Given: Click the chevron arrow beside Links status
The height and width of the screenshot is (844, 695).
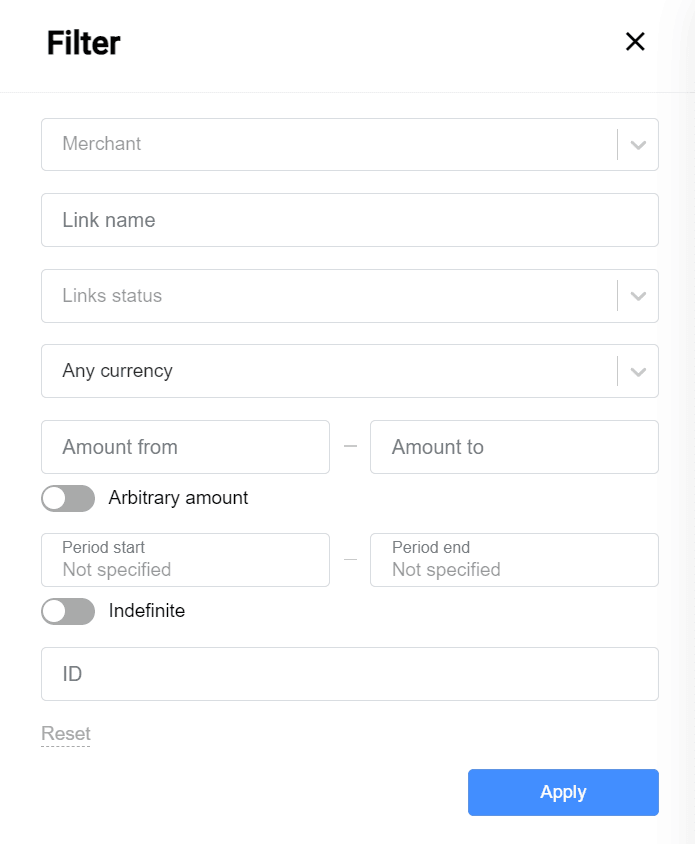Looking at the screenshot, I should [x=638, y=296].
